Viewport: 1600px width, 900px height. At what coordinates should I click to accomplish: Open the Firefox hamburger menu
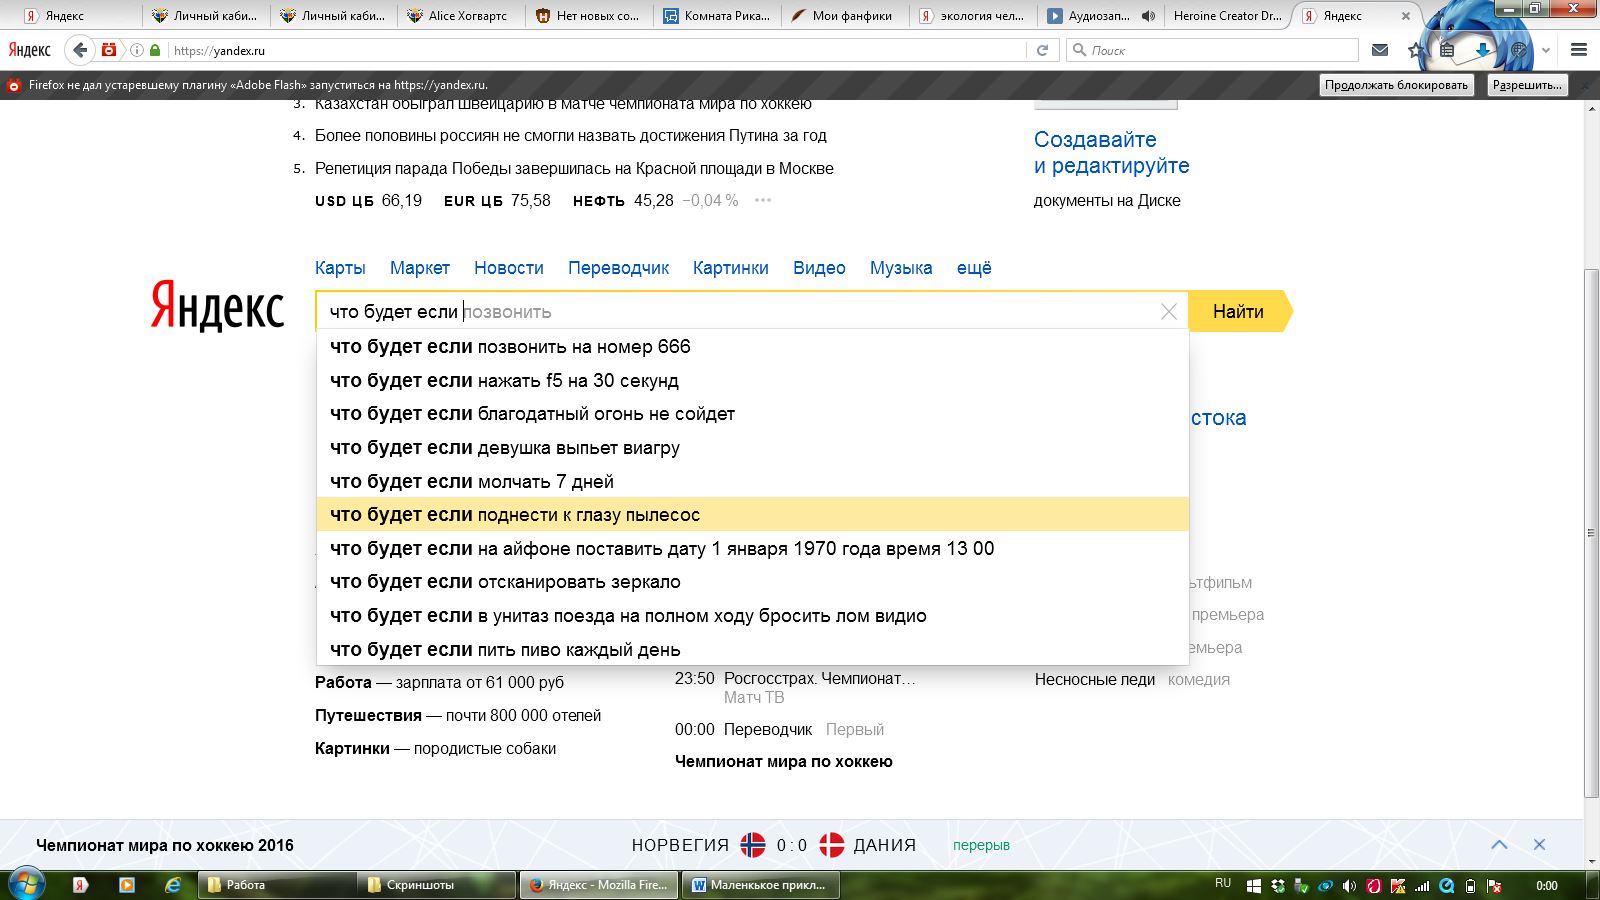tap(1579, 50)
